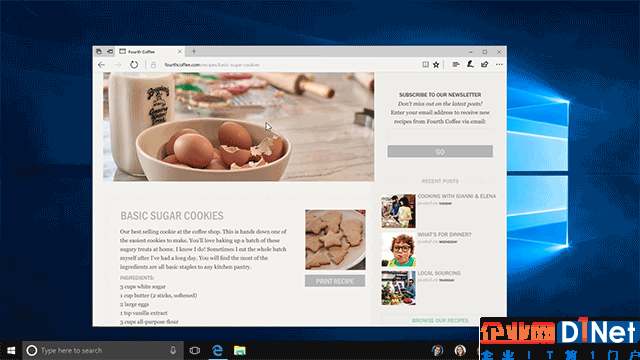Submit newsletter with GO button
Screen dimensions: 640x360
point(440,151)
